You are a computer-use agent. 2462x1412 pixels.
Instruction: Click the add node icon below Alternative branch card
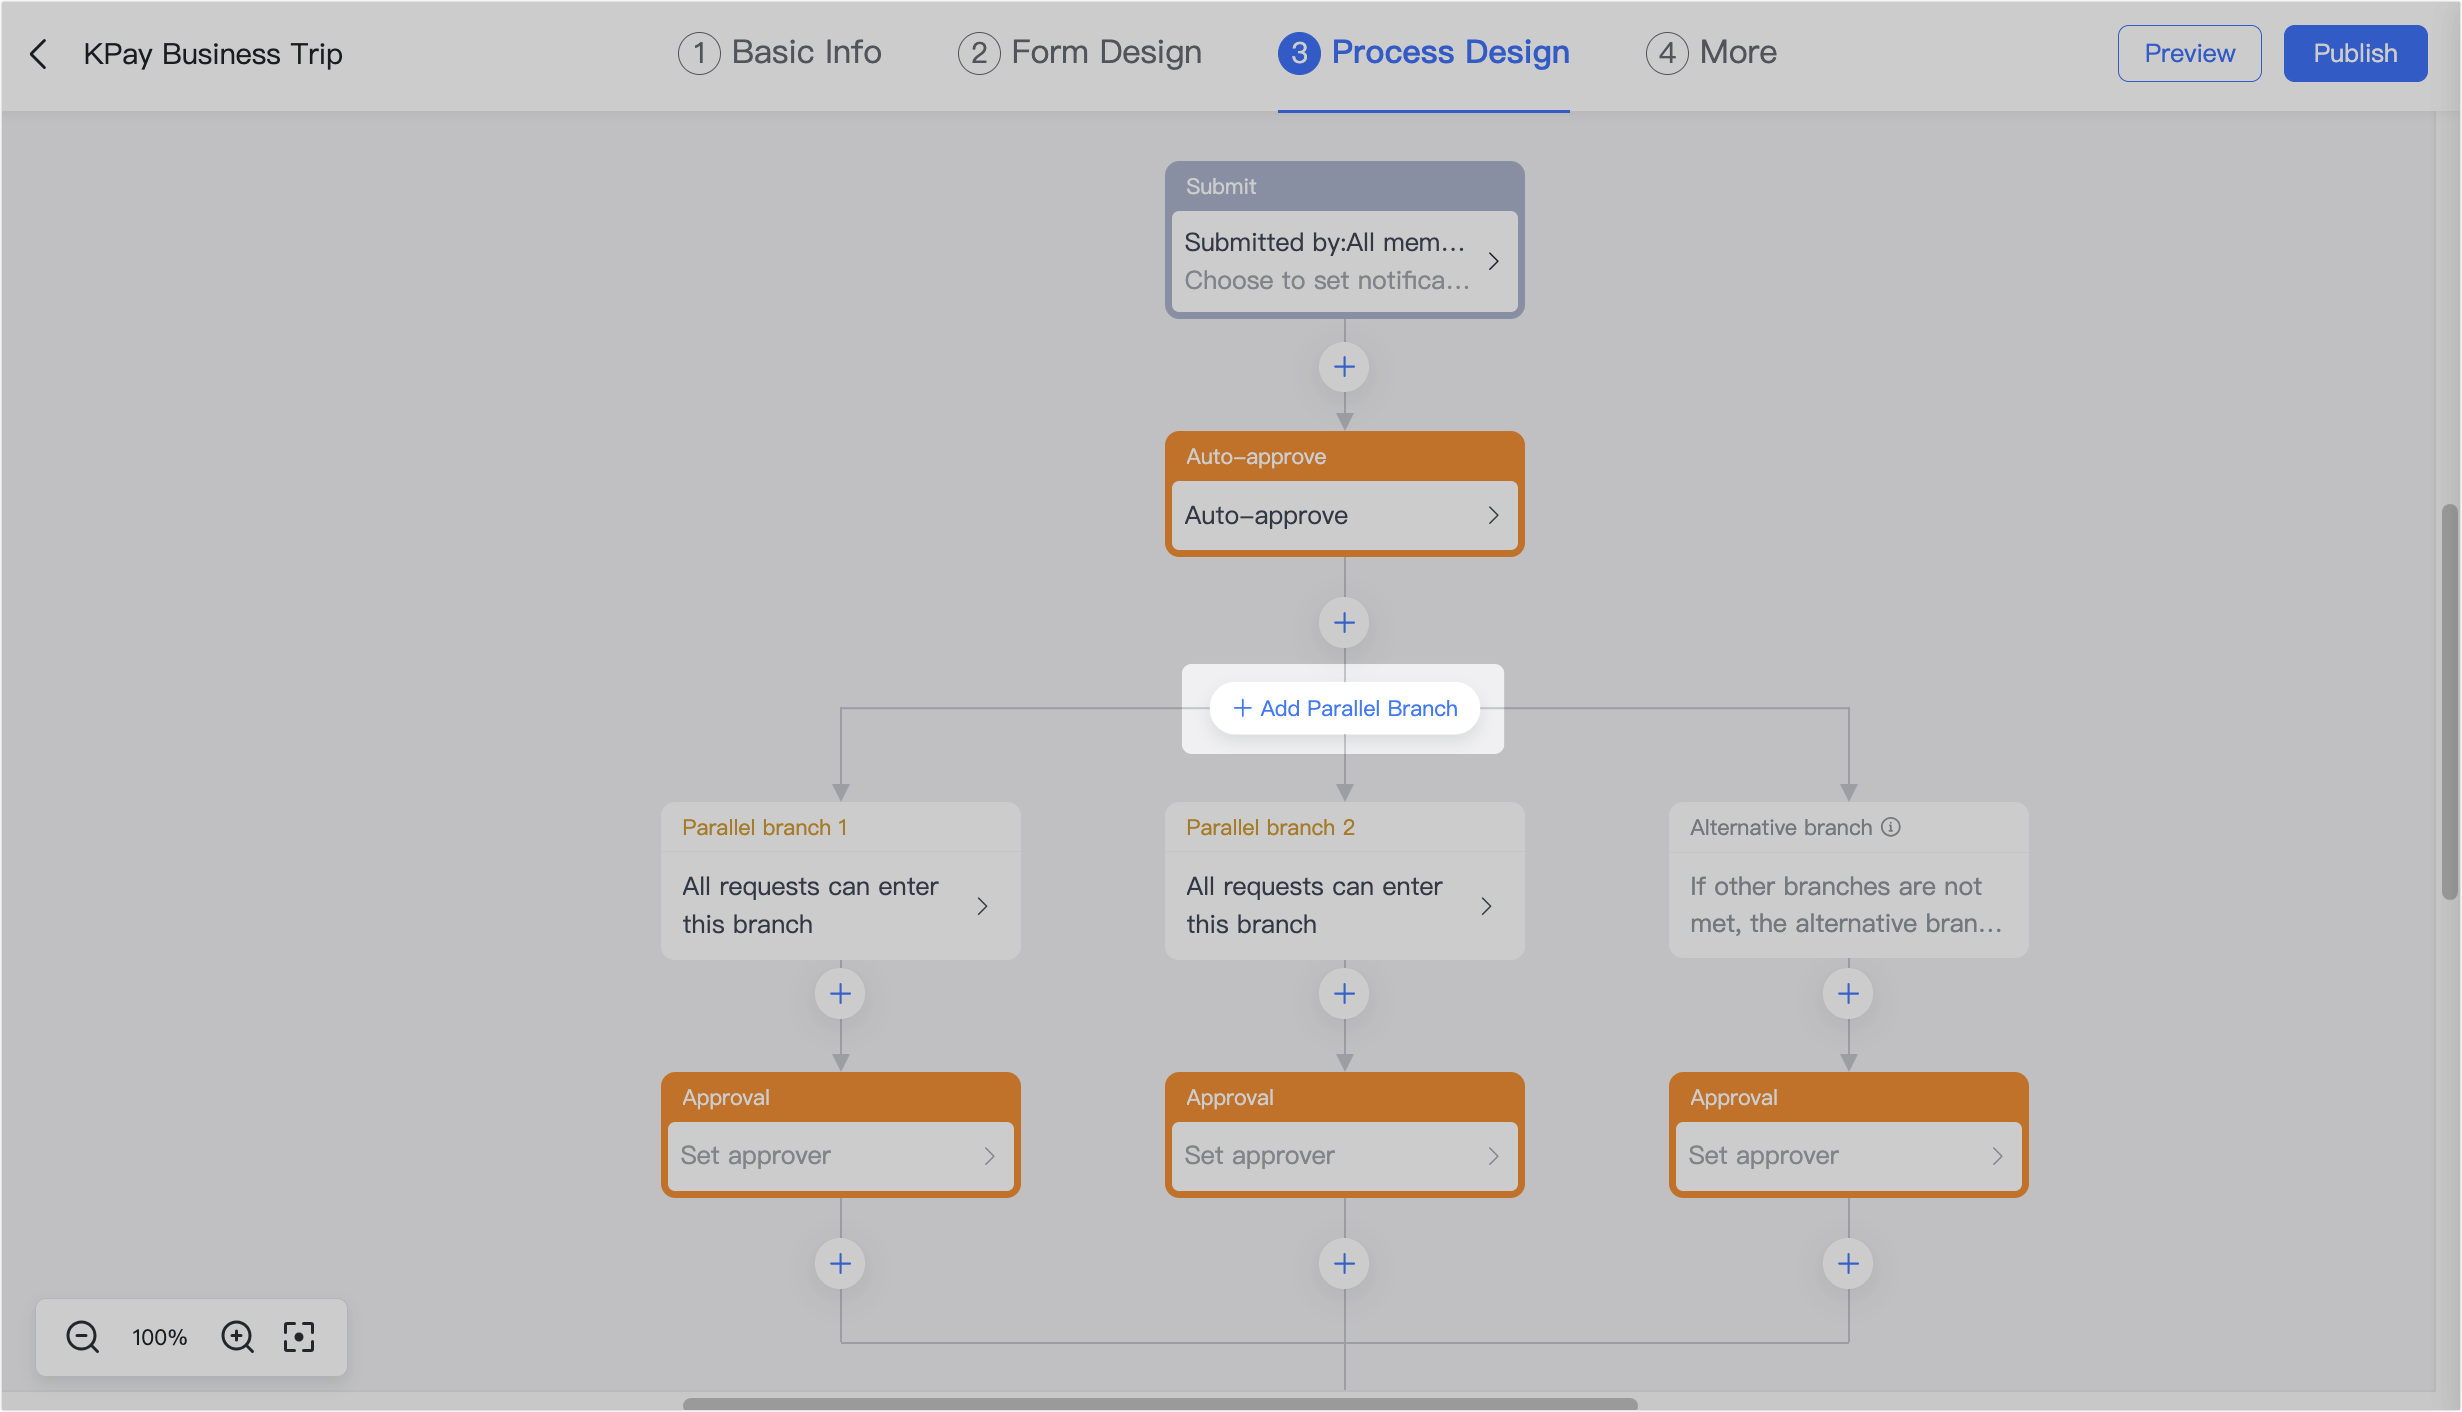(x=1847, y=993)
